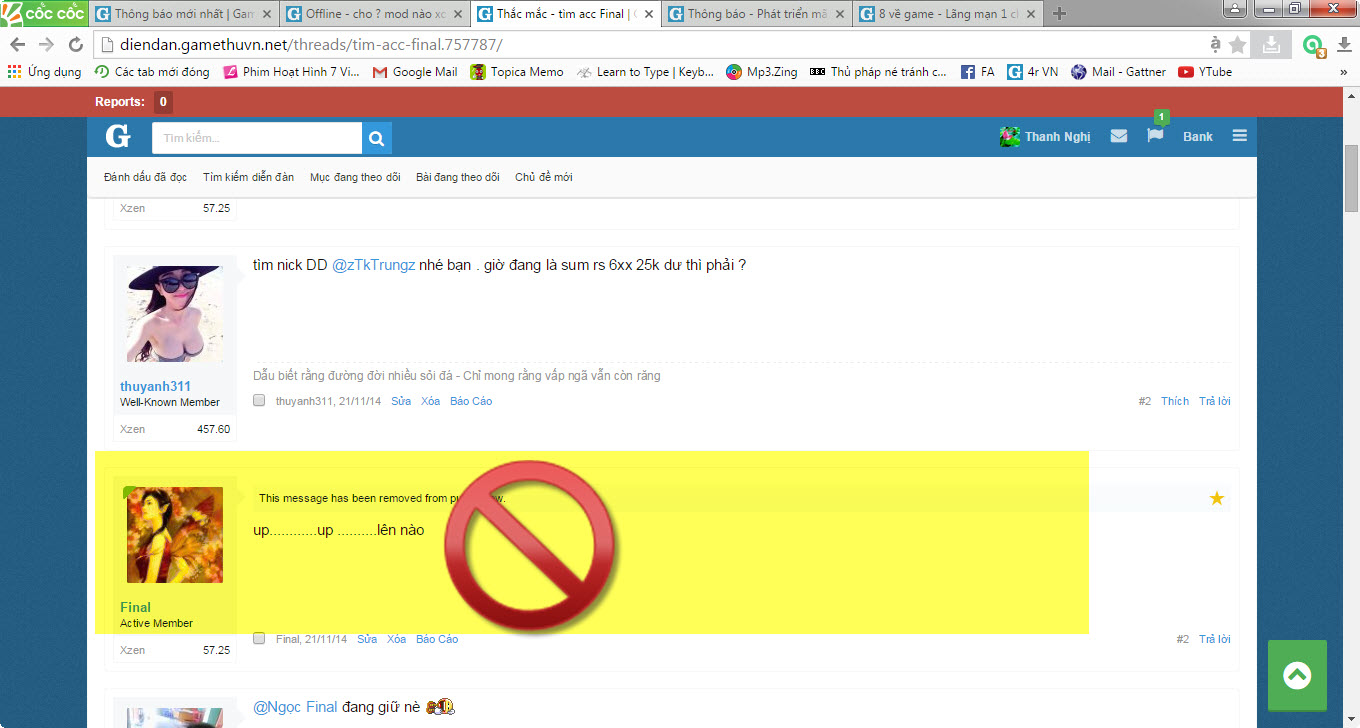Viewport: 1360px width, 728px height.
Task: Click 'Thích' on thuyanh311's post
Action: pos(1175,401)
